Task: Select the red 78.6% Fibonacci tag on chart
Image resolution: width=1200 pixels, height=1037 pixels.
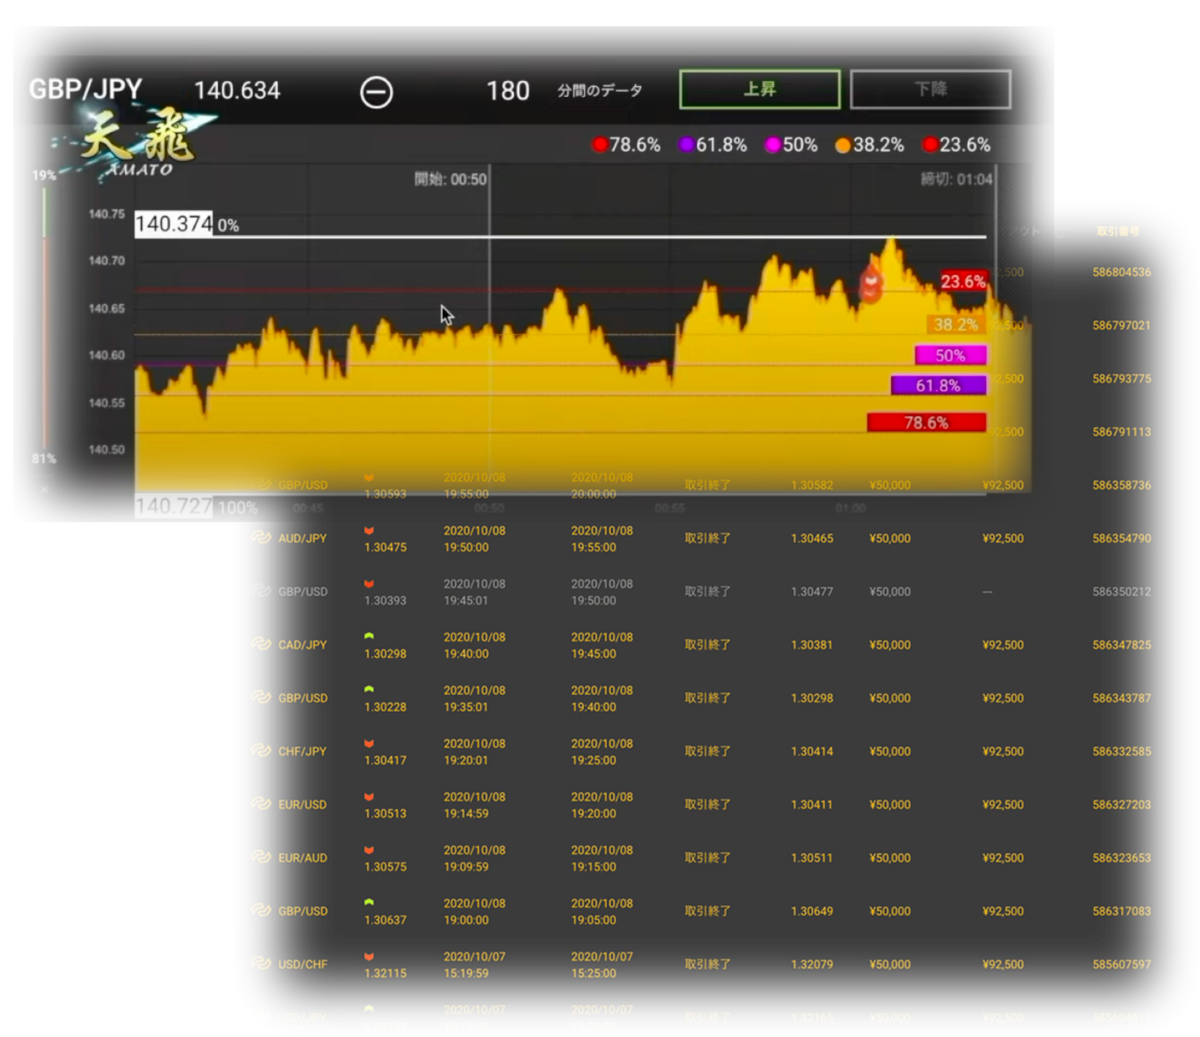Action: coord(926,422)
